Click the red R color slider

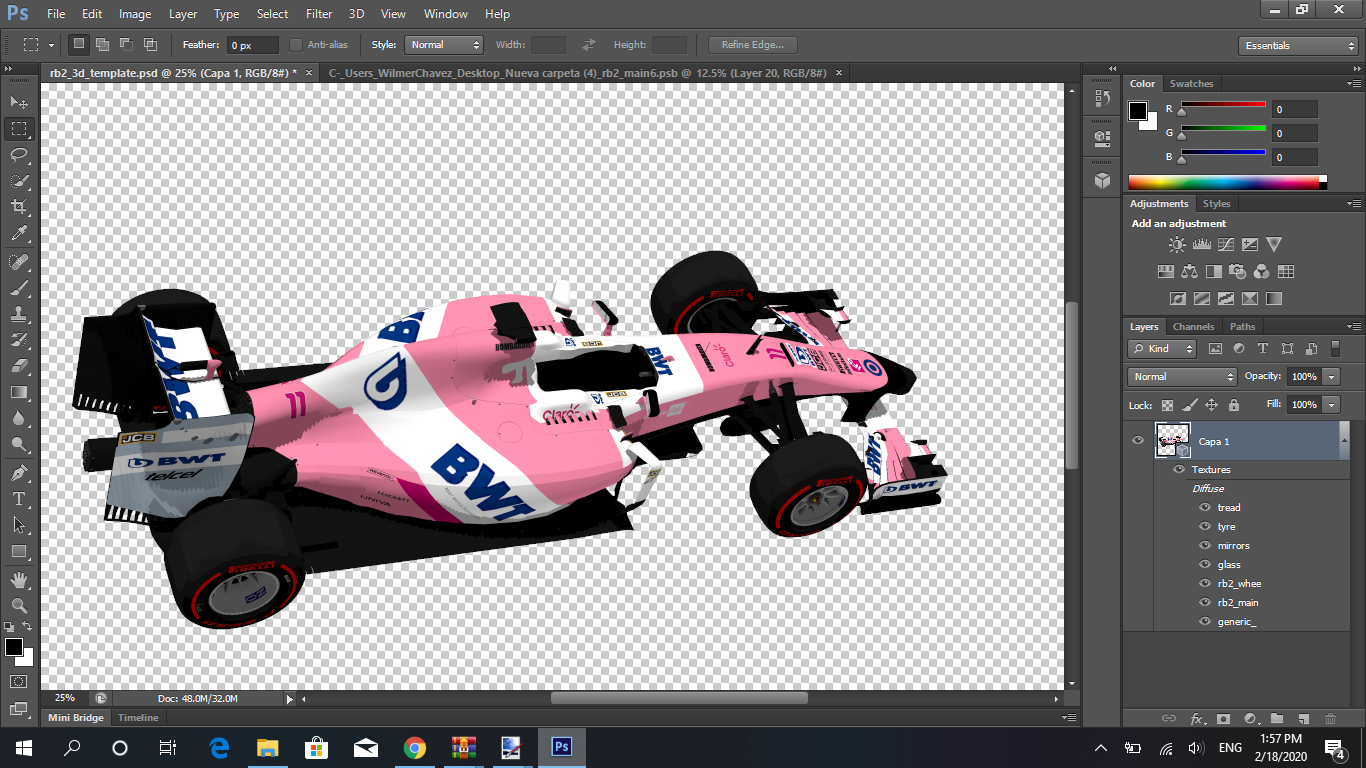pyautogui.click(x=1223, y=105)
